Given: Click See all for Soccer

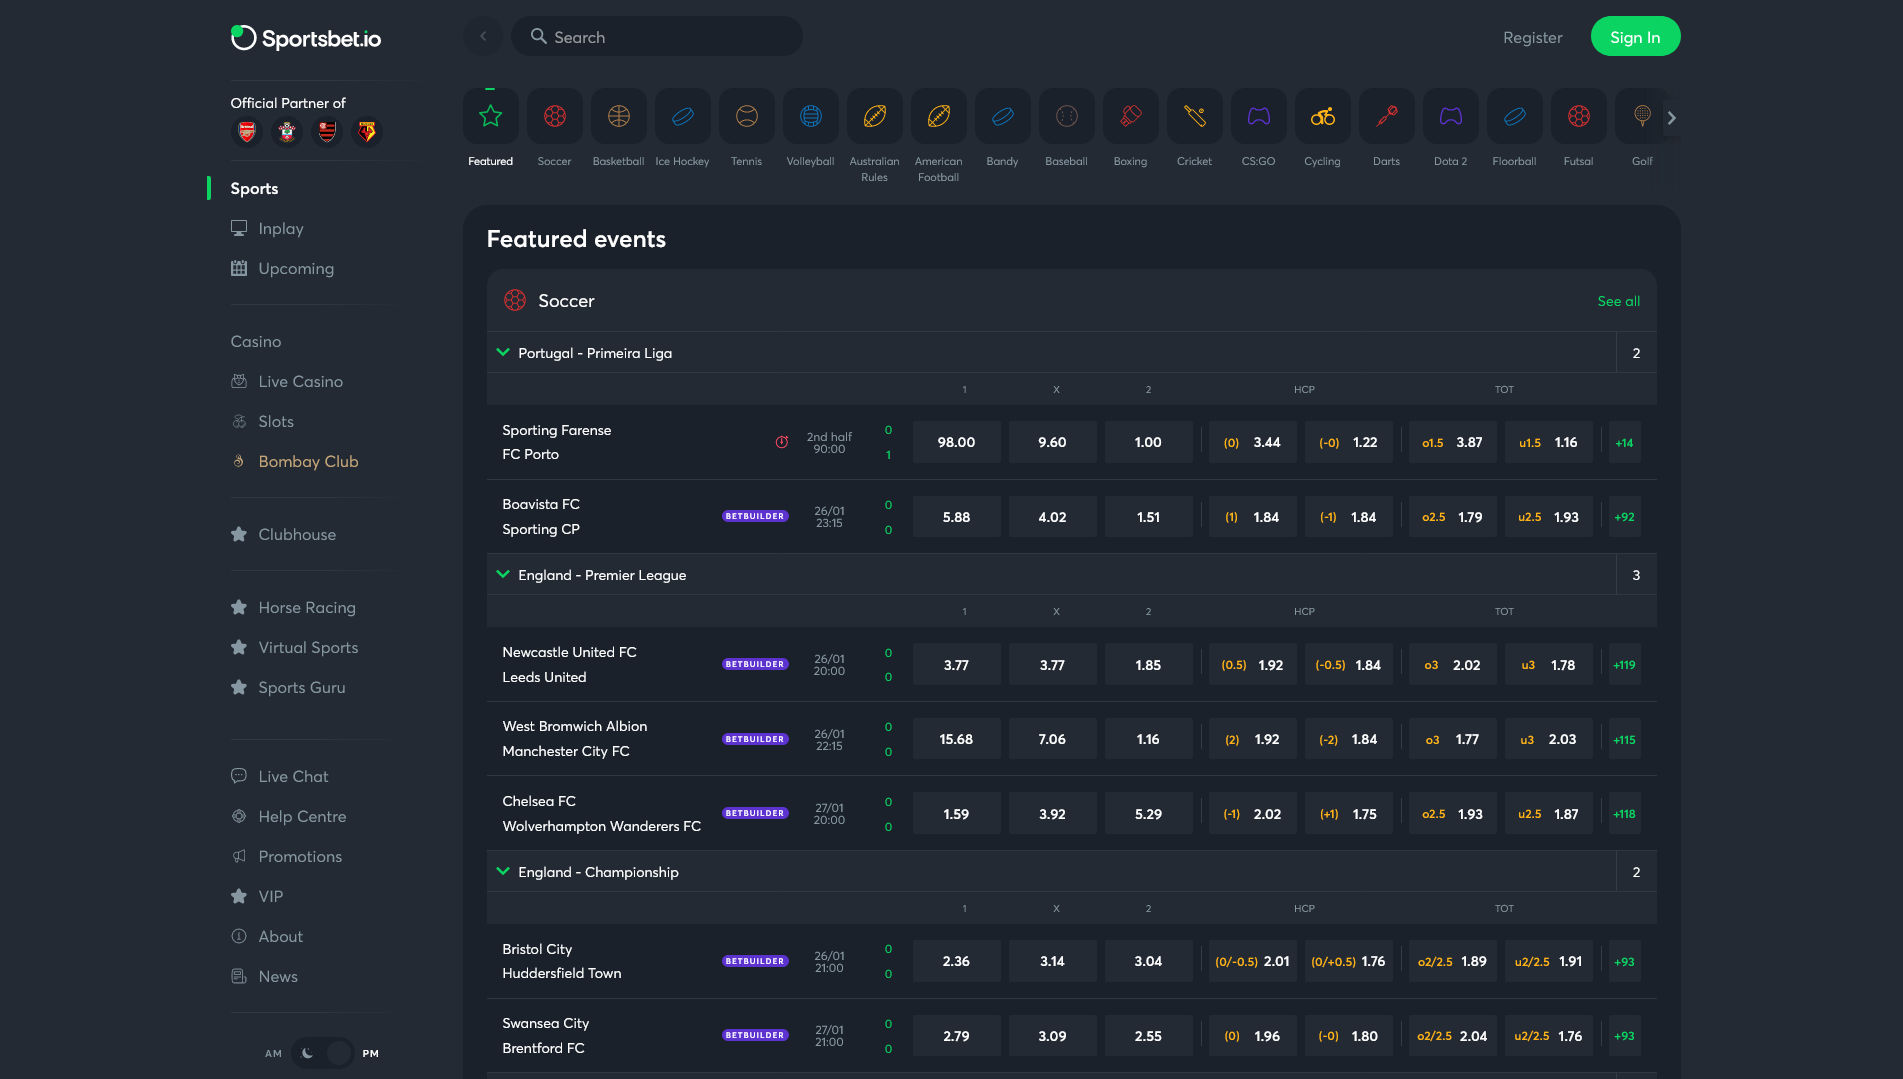Looking at the screenshot, I should [x=1618, y=301].
